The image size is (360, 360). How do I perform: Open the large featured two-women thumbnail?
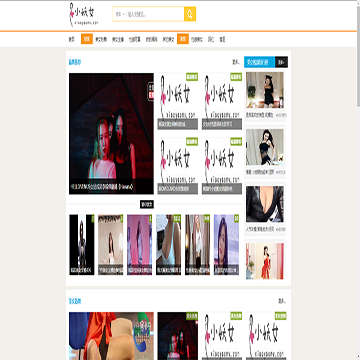(111, 133)
